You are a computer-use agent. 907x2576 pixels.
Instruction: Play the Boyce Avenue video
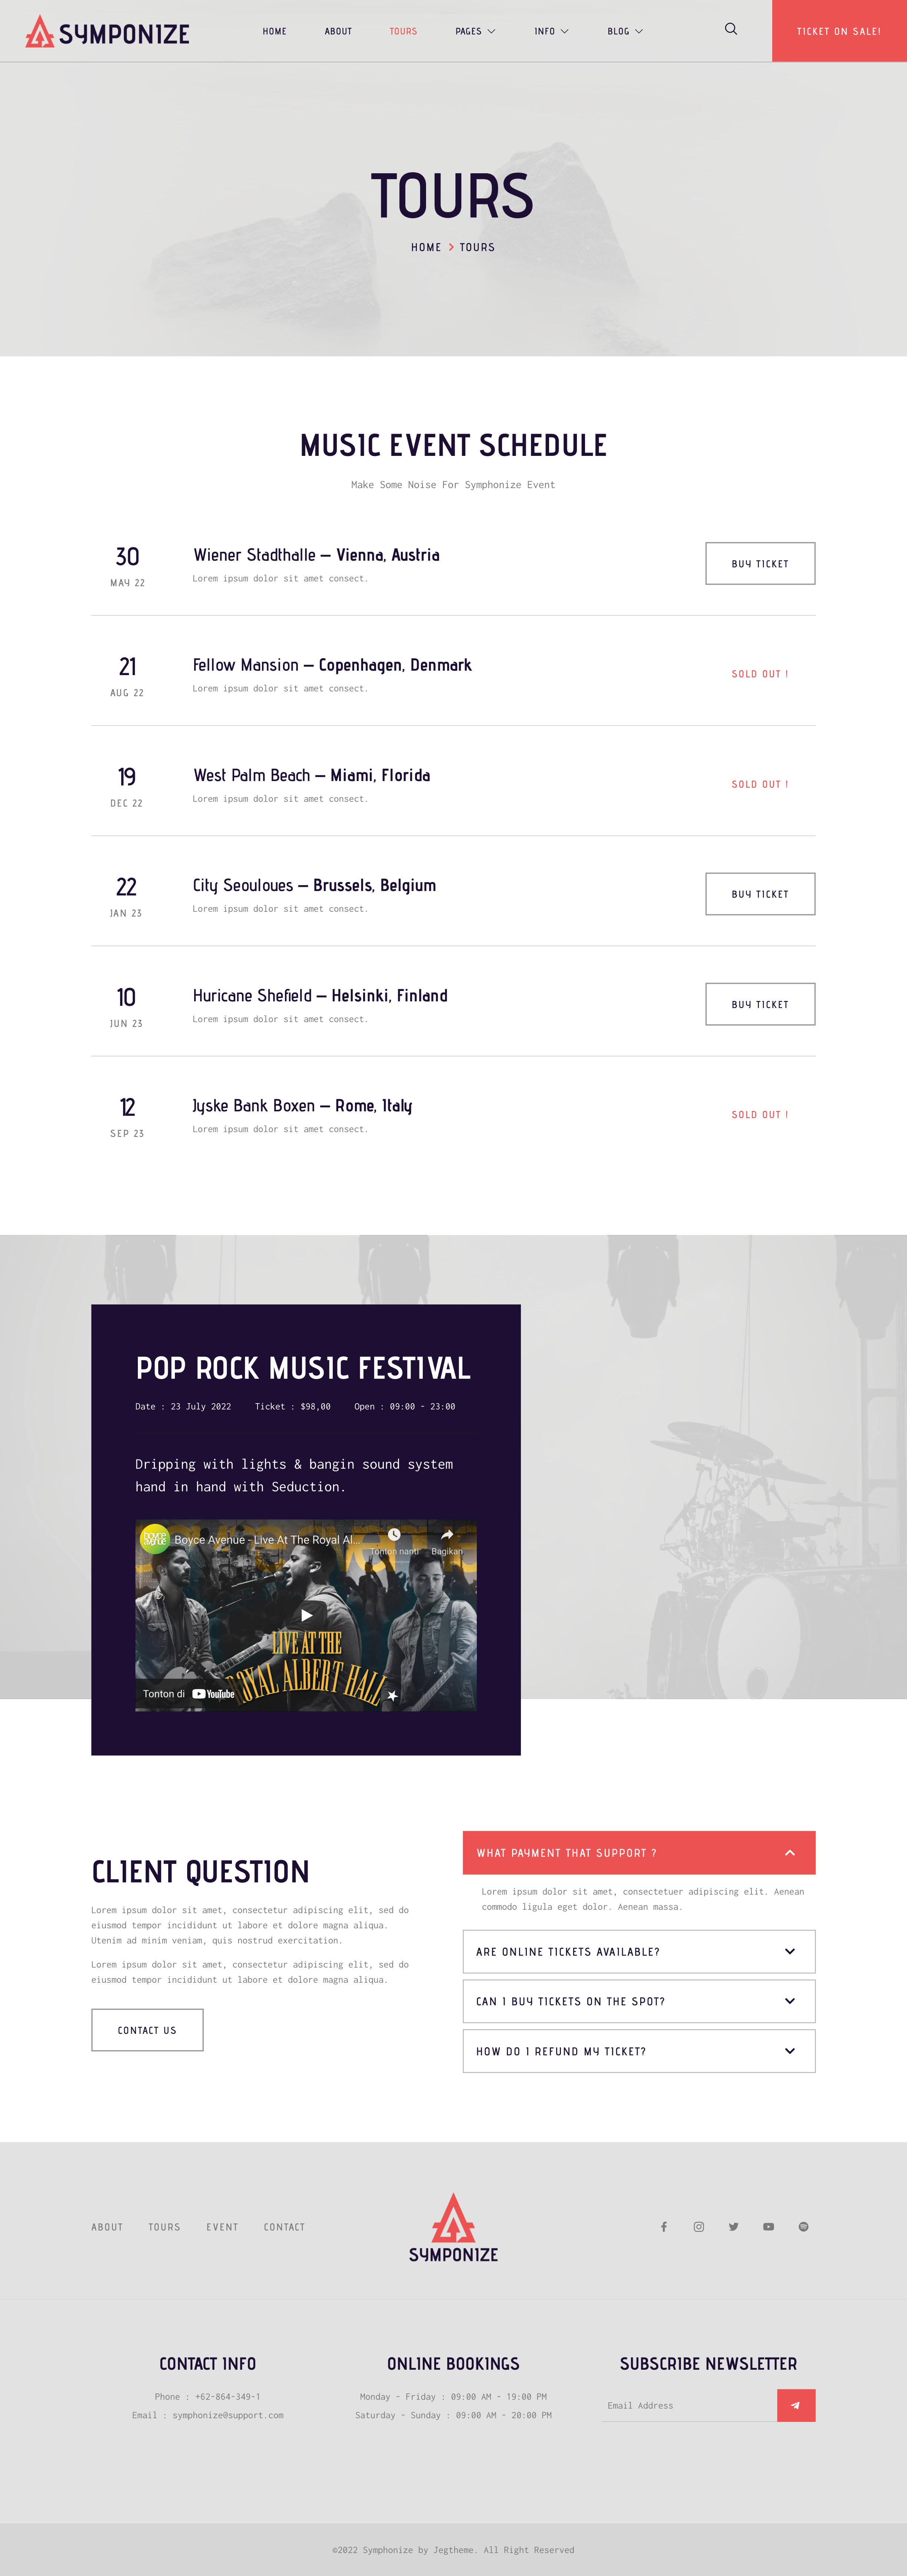[306, 1615]
